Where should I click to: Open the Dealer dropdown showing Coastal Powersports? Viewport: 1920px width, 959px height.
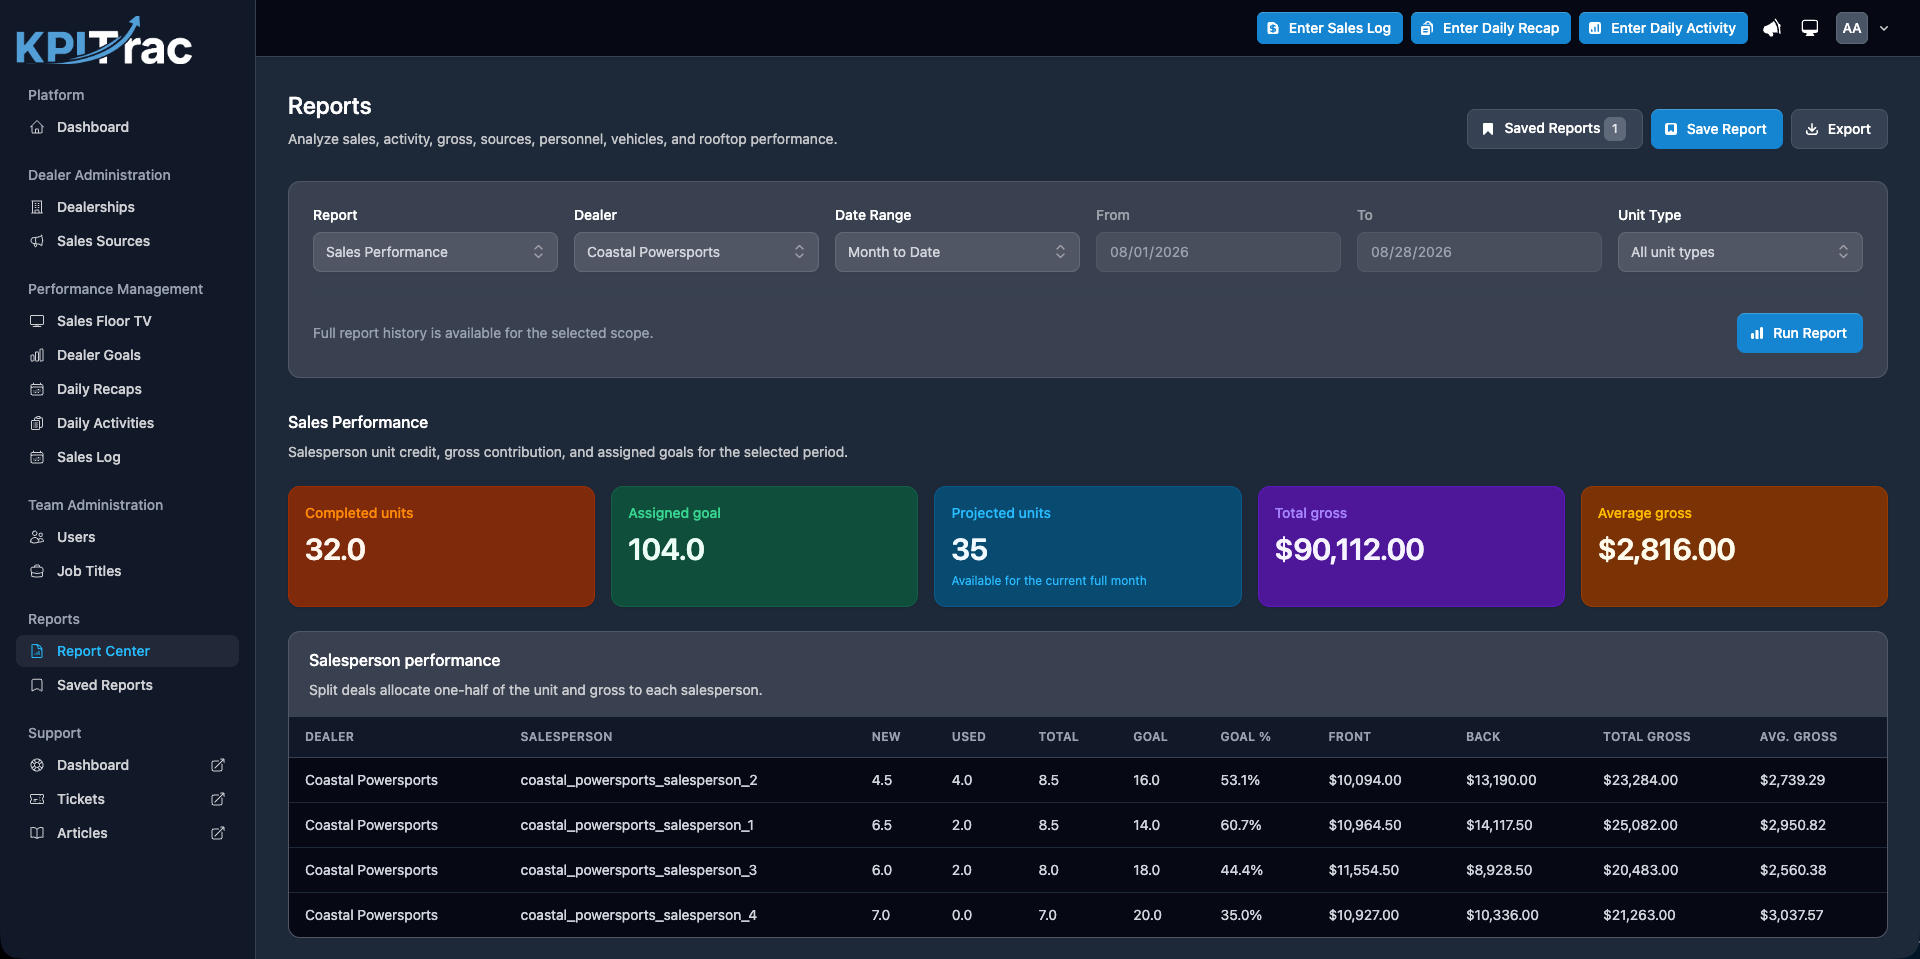696,252
